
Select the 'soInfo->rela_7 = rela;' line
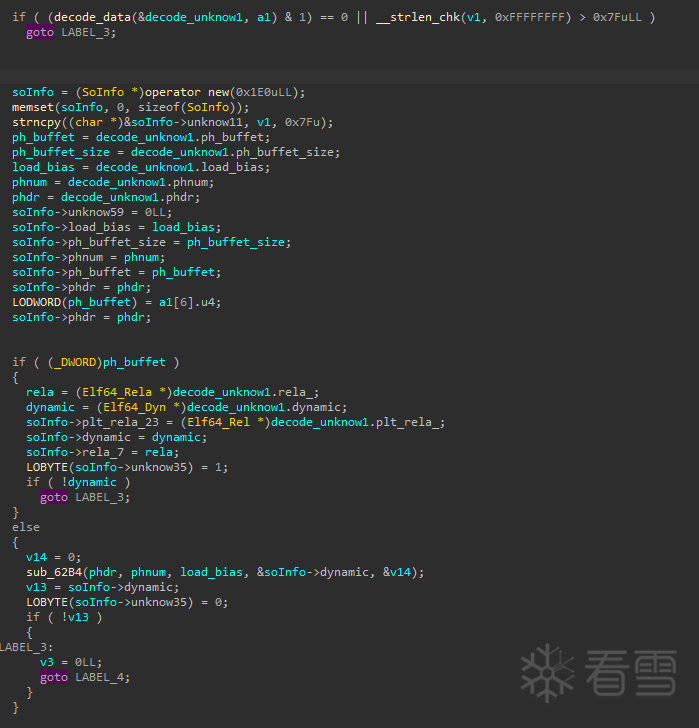103,452
